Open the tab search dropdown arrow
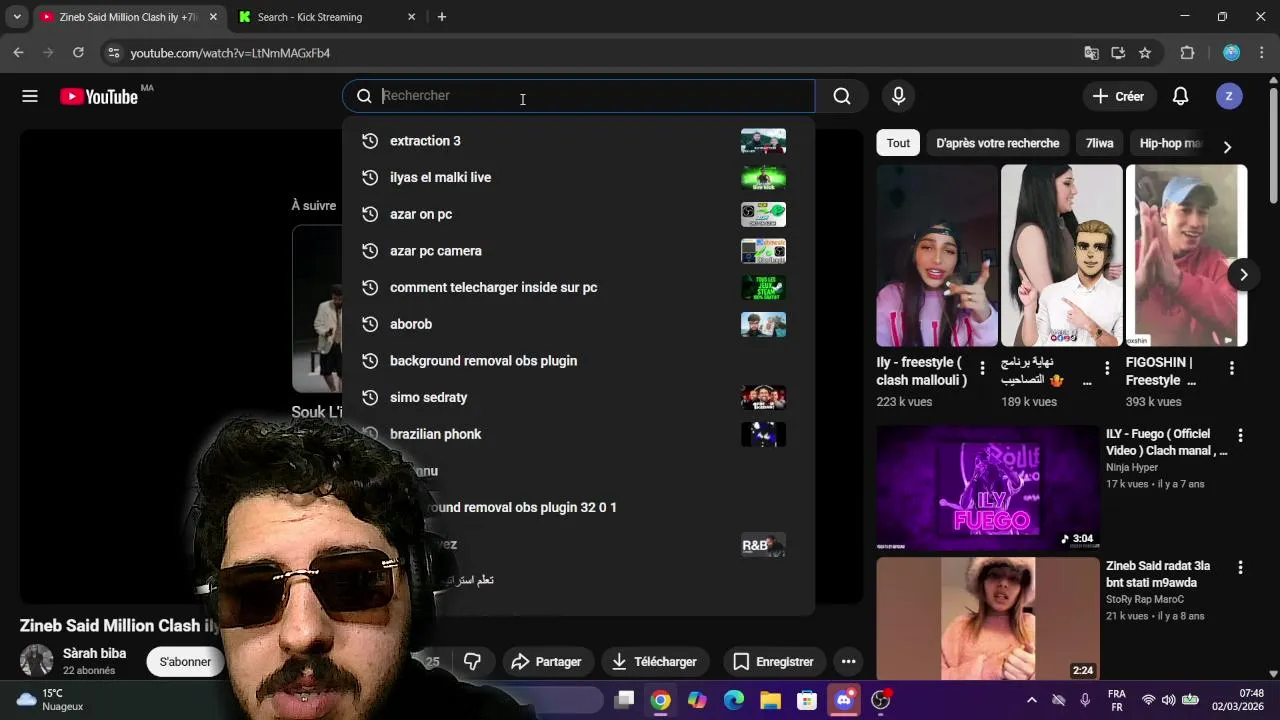This screenshot has height=720, width=1280. pos(17,17)
